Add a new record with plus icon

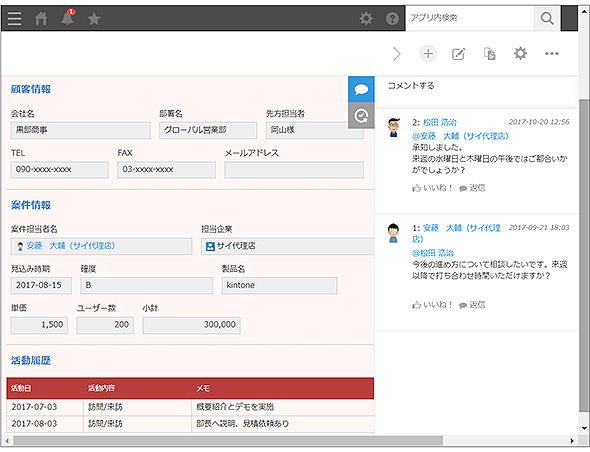tap(428, 54)
